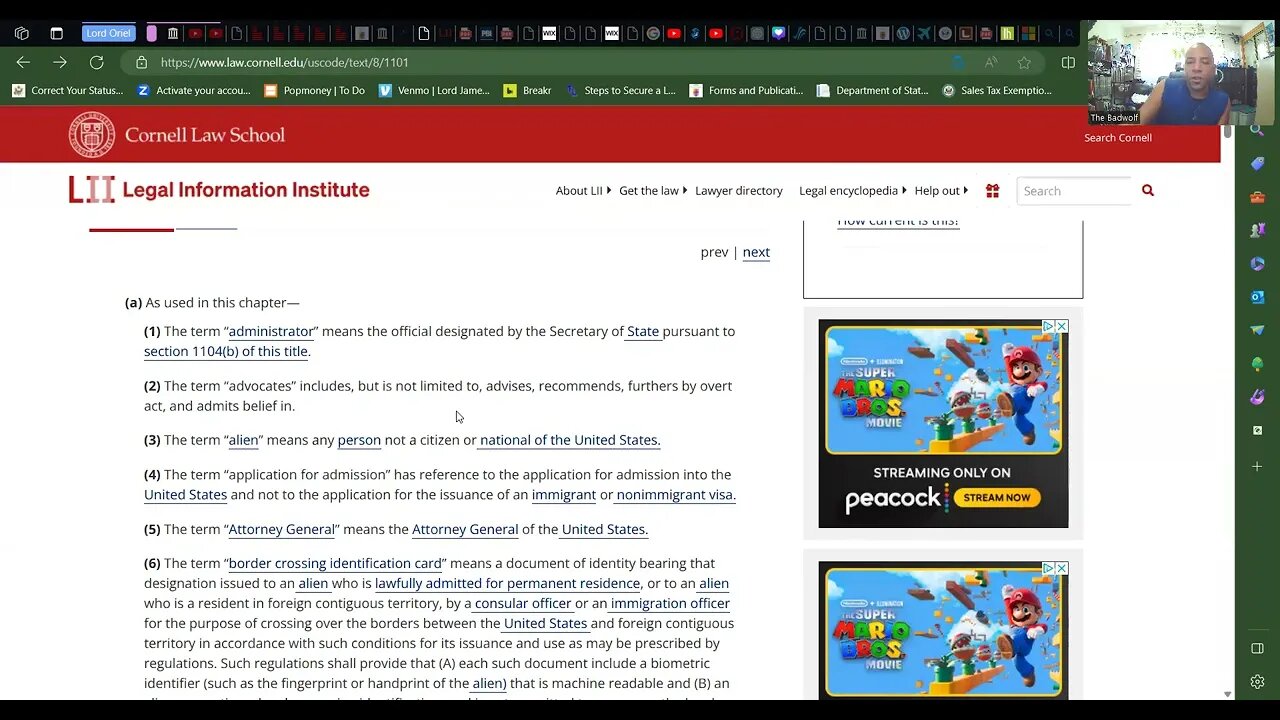Follow section 1104(b) of this title link
This screenshot has height=720, width=1280.
(226, 351)
